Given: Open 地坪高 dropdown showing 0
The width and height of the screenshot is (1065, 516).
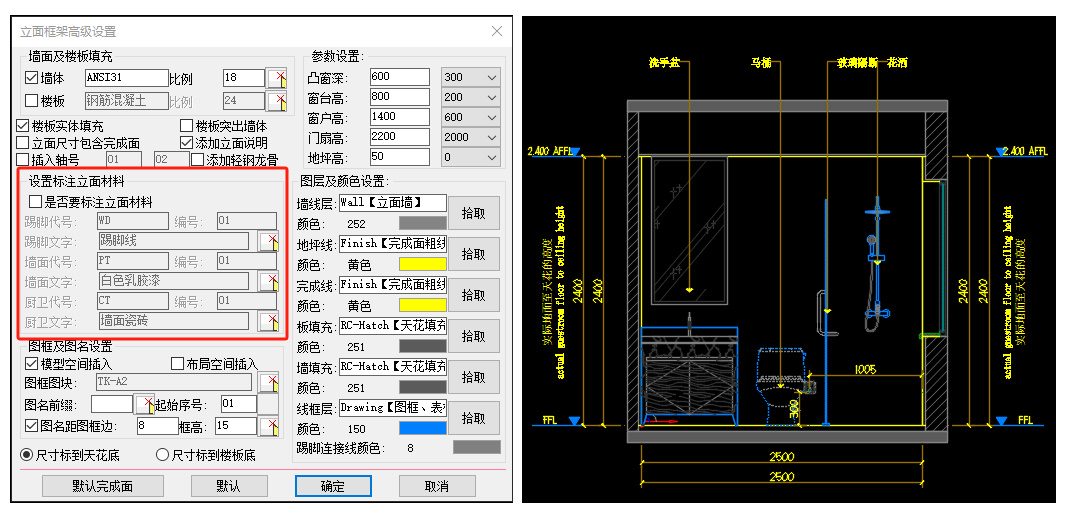Looking at the screenshot, I should 471,157.
